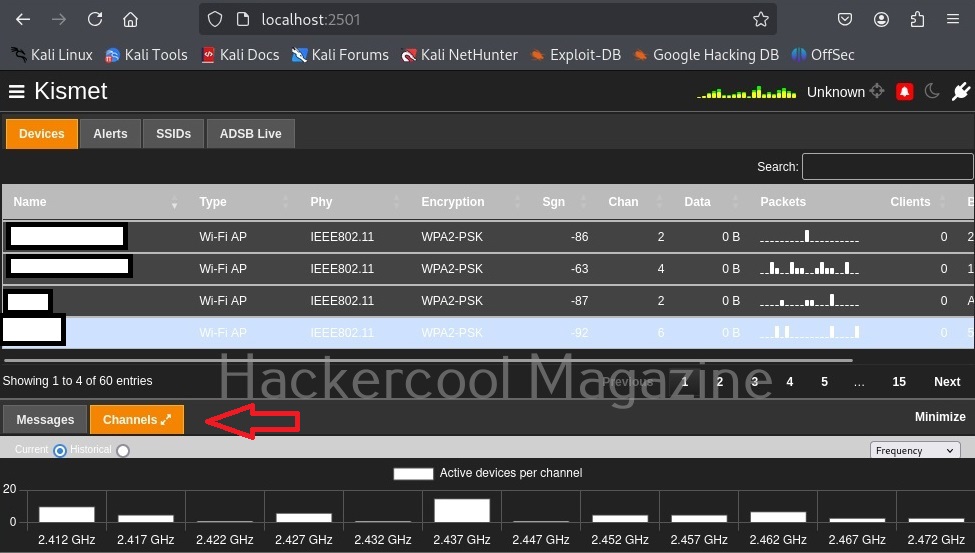Open the Exploit-DB bookmark
Viewport: 975px width, 553px height.
(575, 55)
